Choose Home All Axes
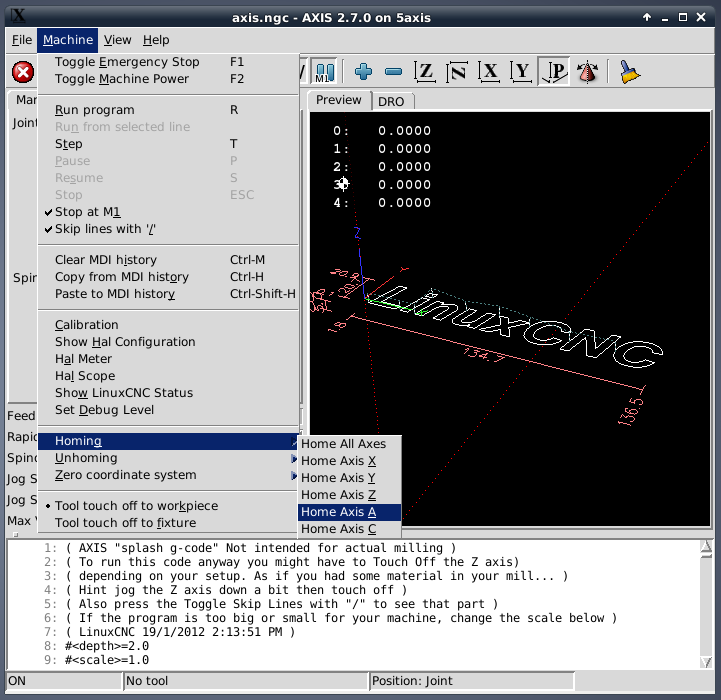Viewport: 721px width, 700px height. pyautogui.click(x=349, y=444)
